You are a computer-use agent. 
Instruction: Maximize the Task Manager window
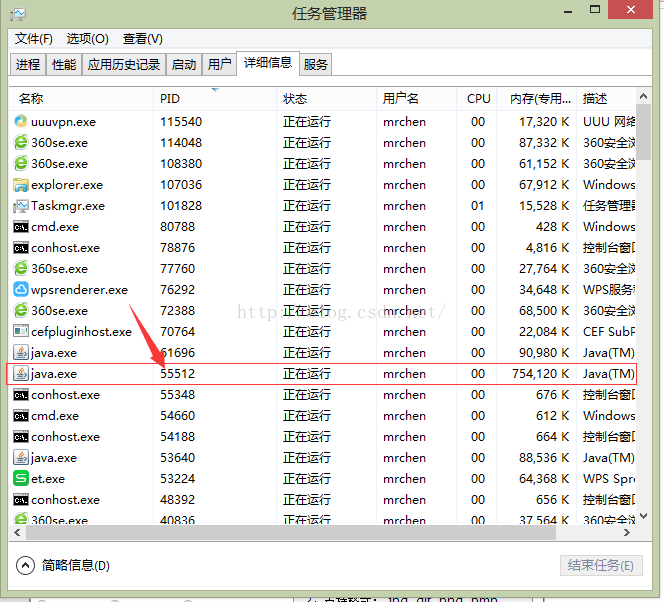tap(595, 9)
